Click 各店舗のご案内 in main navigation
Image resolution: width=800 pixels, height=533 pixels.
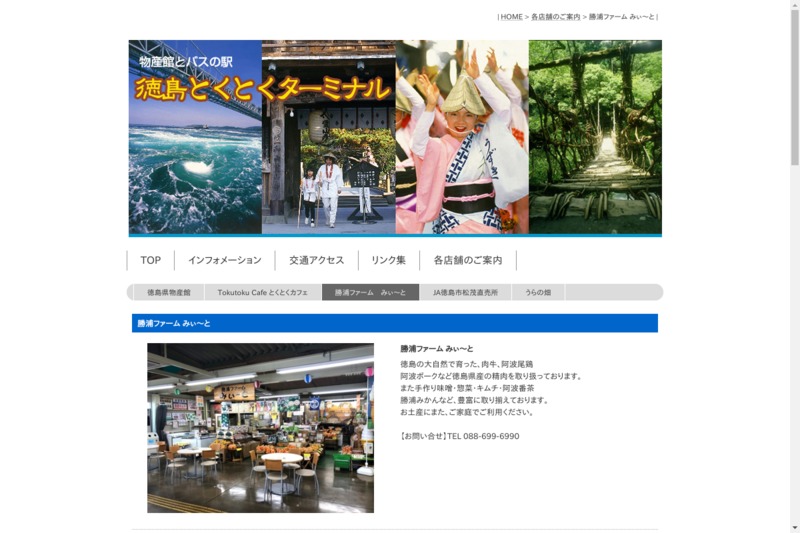[467, 260]
